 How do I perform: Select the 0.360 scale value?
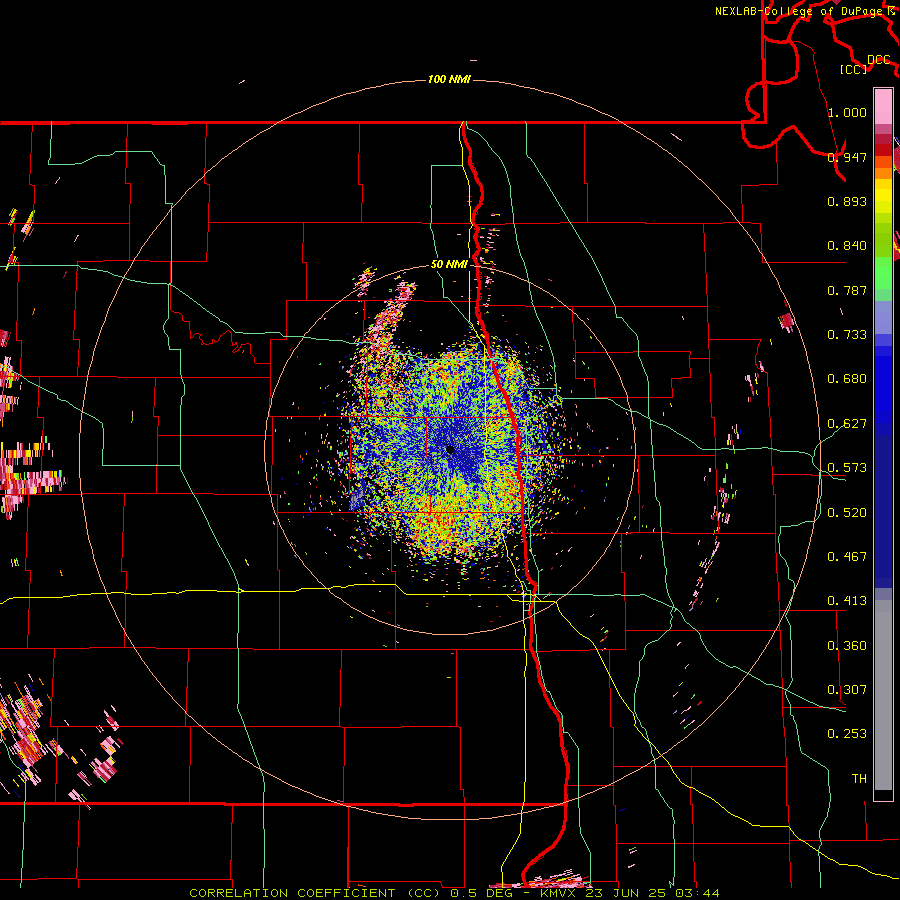click(x=847, y=646)
